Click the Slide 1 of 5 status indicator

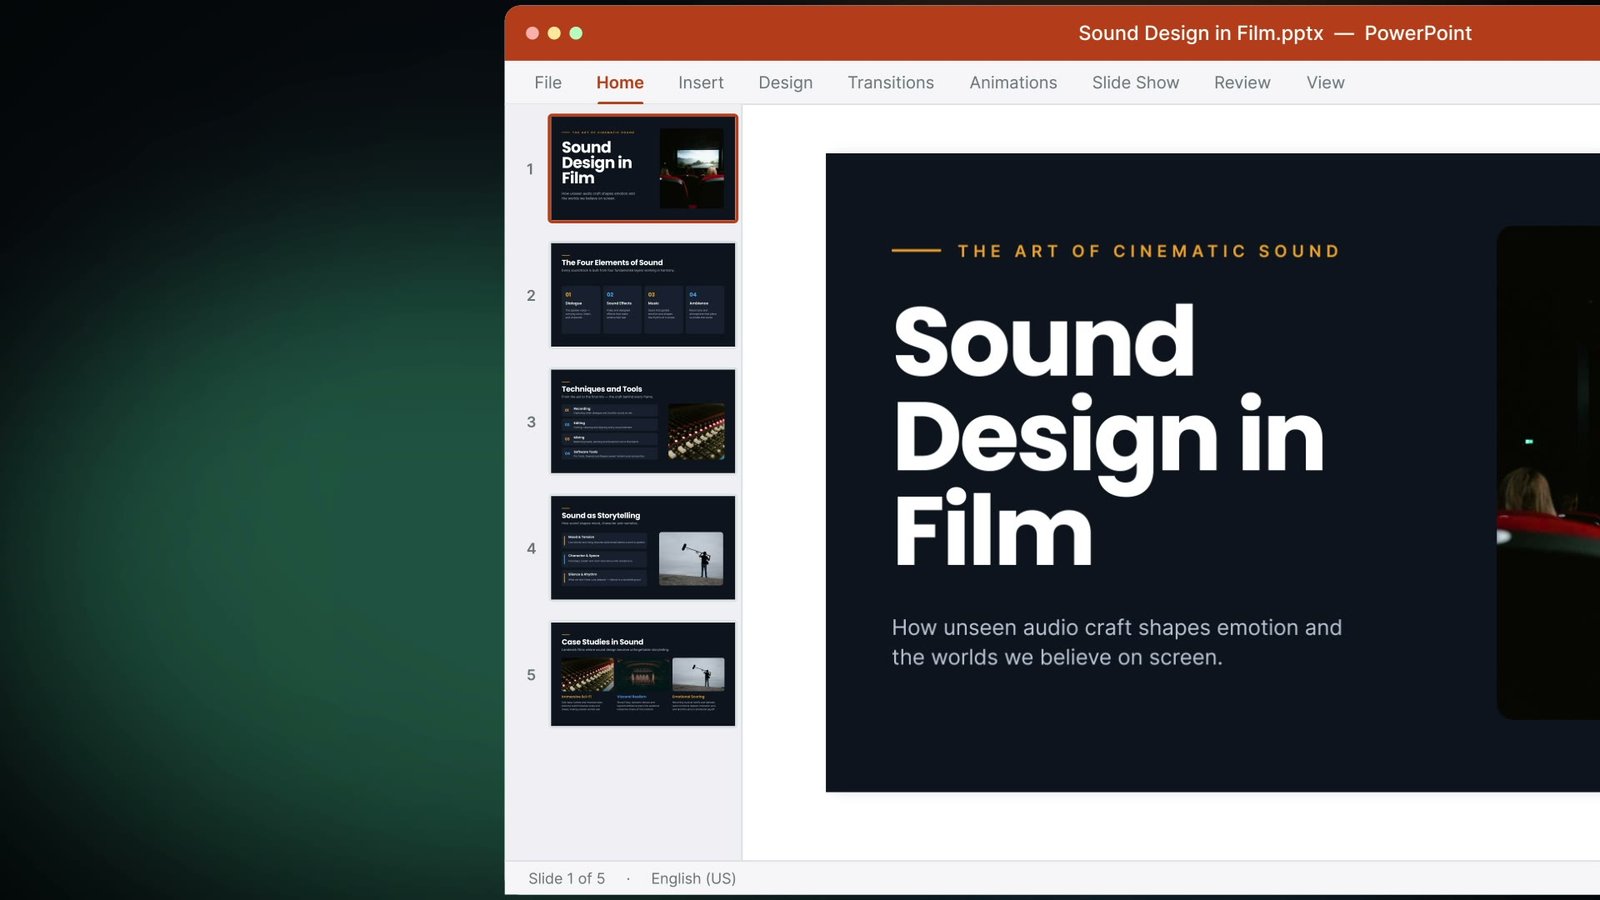pos(567,878)
